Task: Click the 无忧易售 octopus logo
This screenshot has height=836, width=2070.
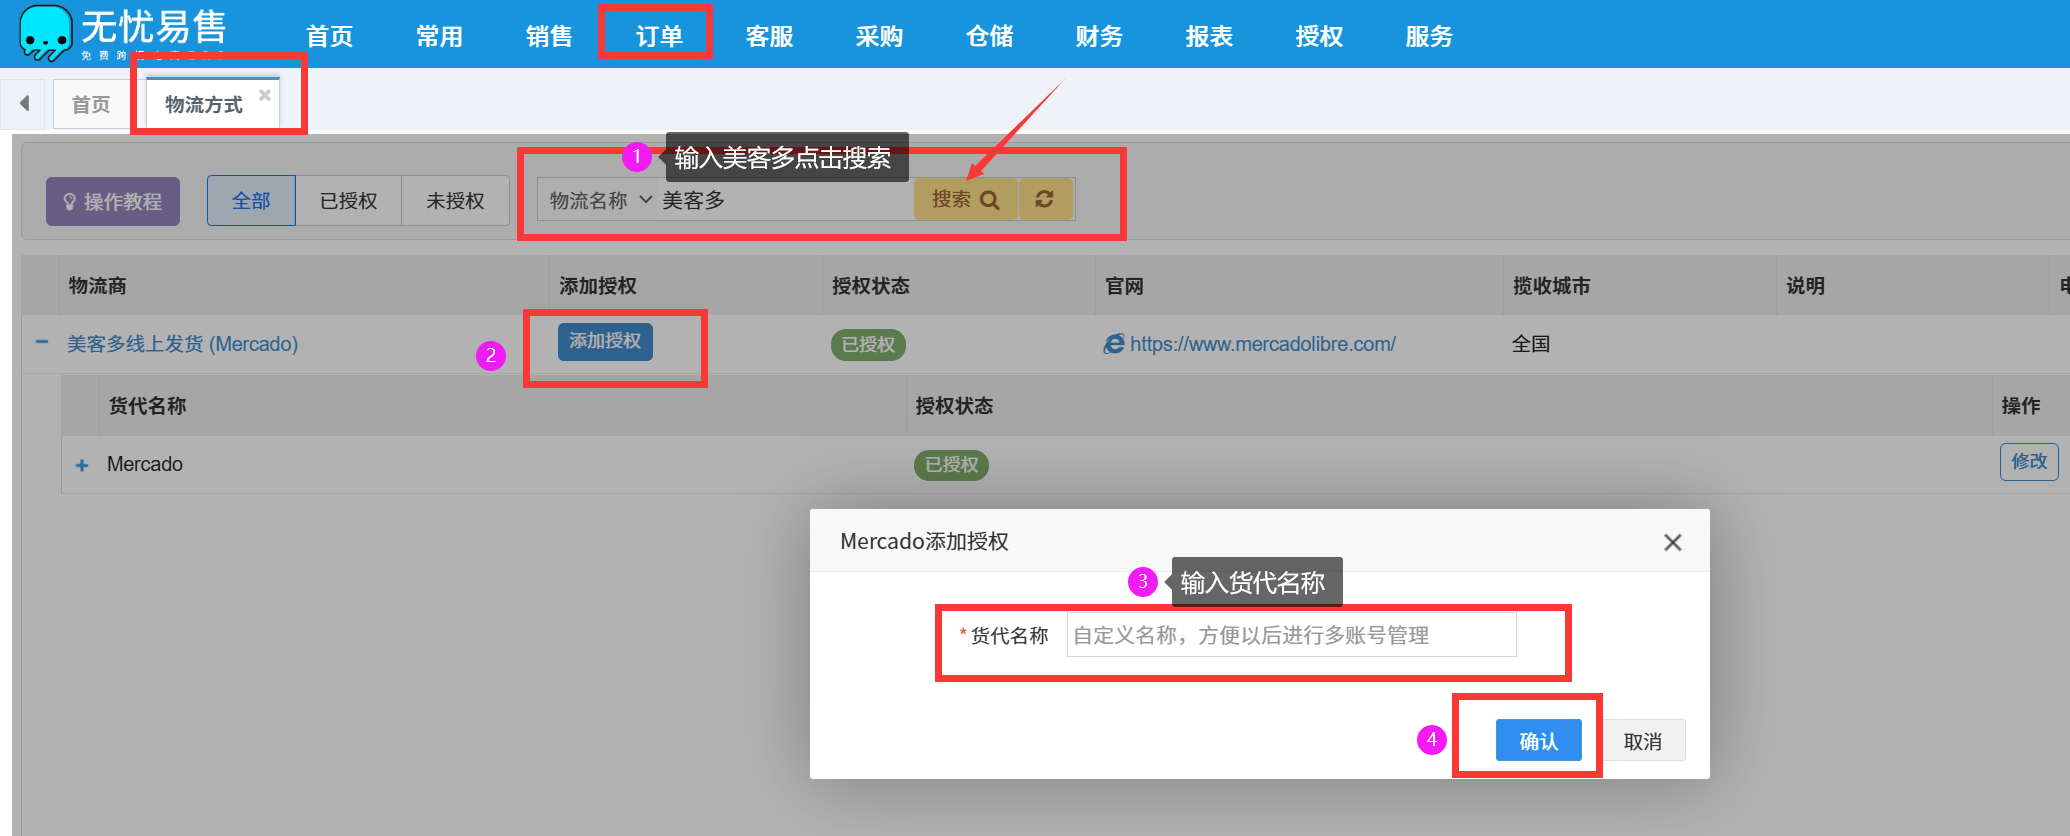Action: pos(46,32)
